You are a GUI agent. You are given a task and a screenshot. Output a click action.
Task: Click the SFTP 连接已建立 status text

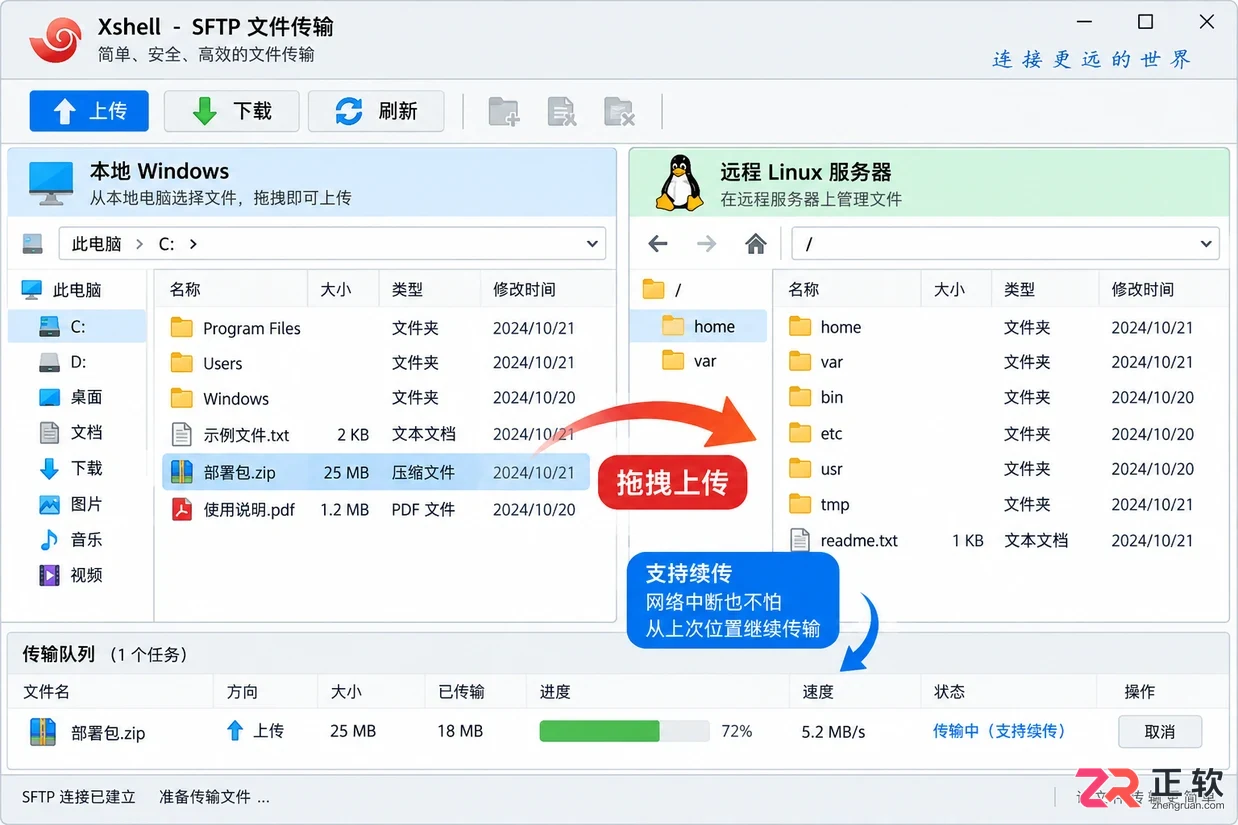tap(79, 797)
